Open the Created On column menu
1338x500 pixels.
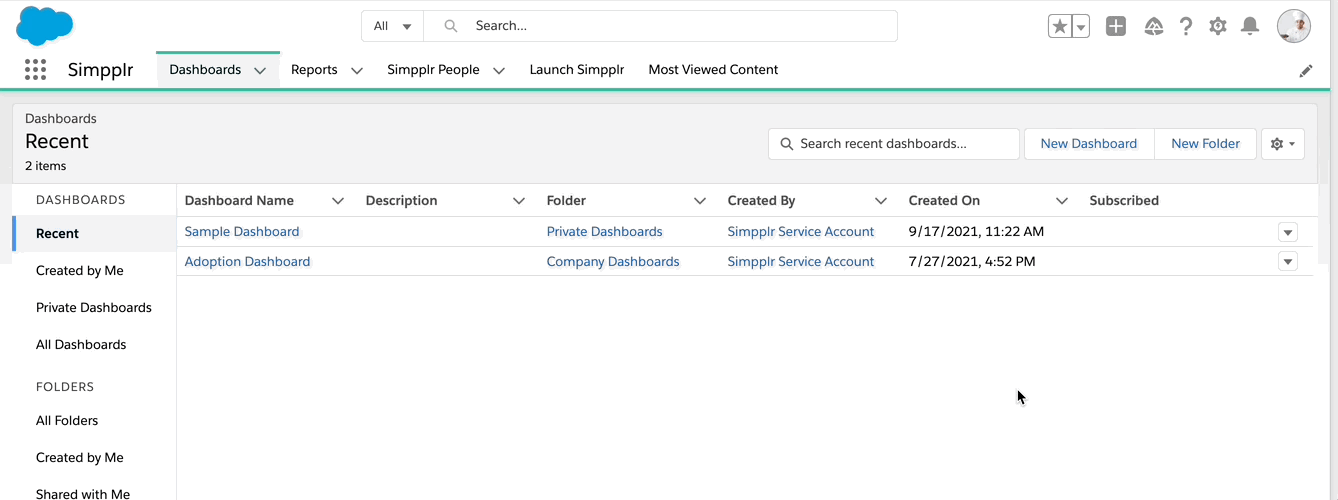coord(1062,201)
